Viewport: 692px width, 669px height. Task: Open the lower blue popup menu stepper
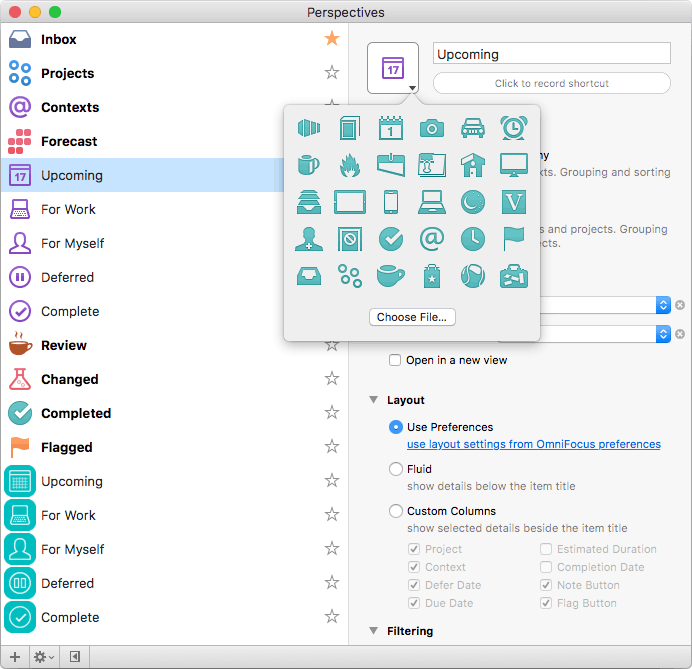[663, 334]
